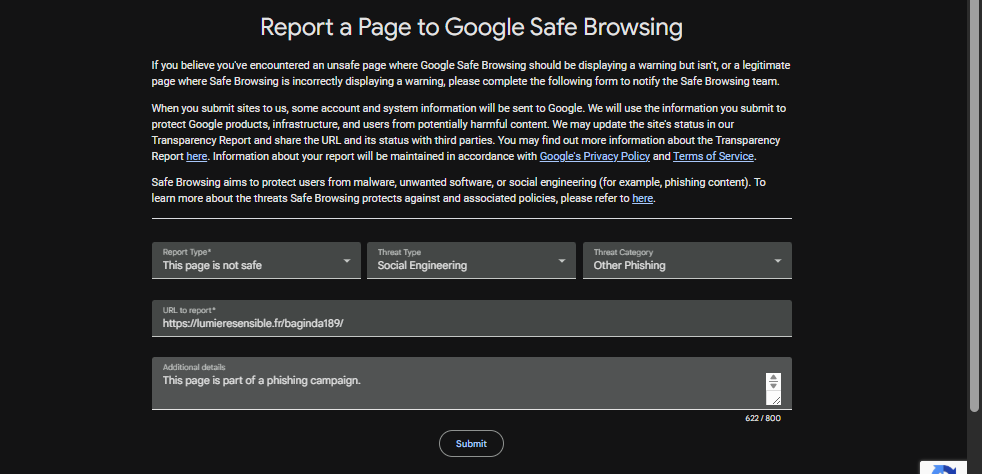The width and height of the screenshot is (982, 474).
Task: Click the resize grip of Additional details box
Action: click(x=775, y=399)
